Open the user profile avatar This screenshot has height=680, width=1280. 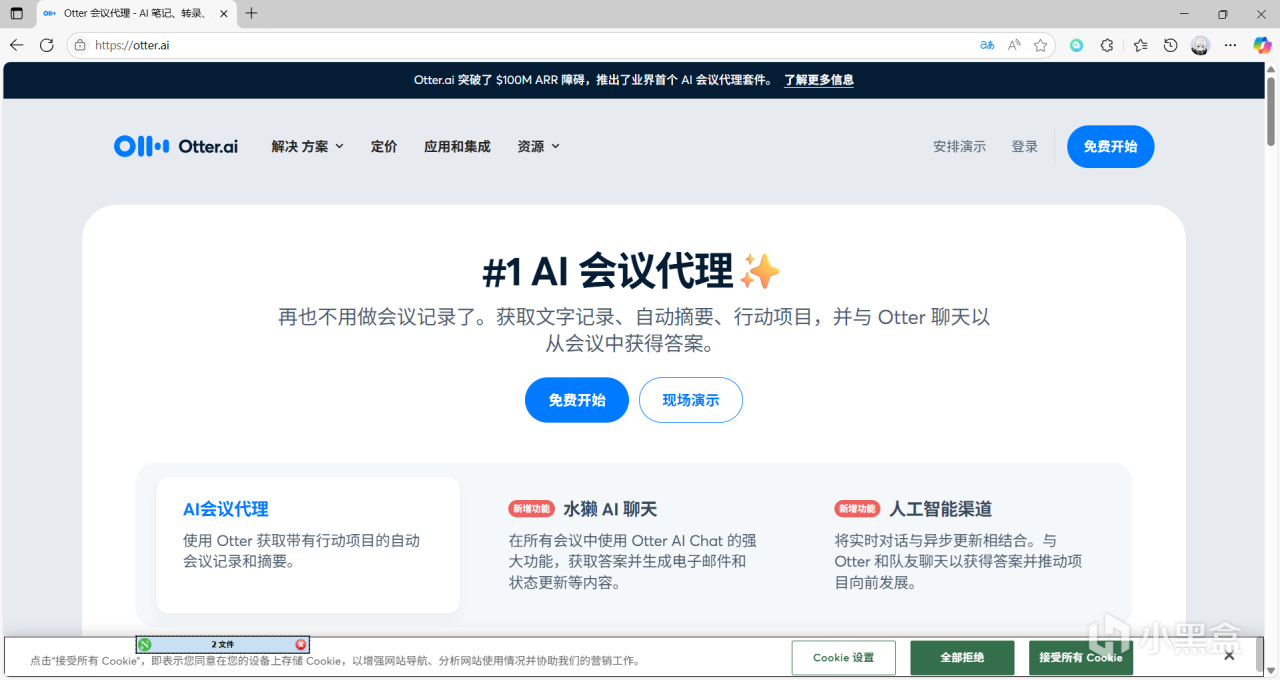tap(1200, 45)
